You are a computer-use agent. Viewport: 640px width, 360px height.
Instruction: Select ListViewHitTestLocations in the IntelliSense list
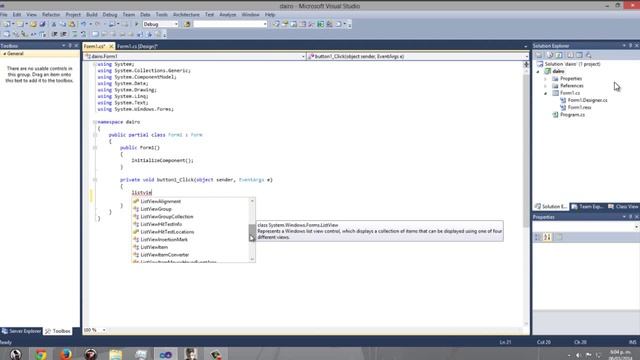[167, 232]
